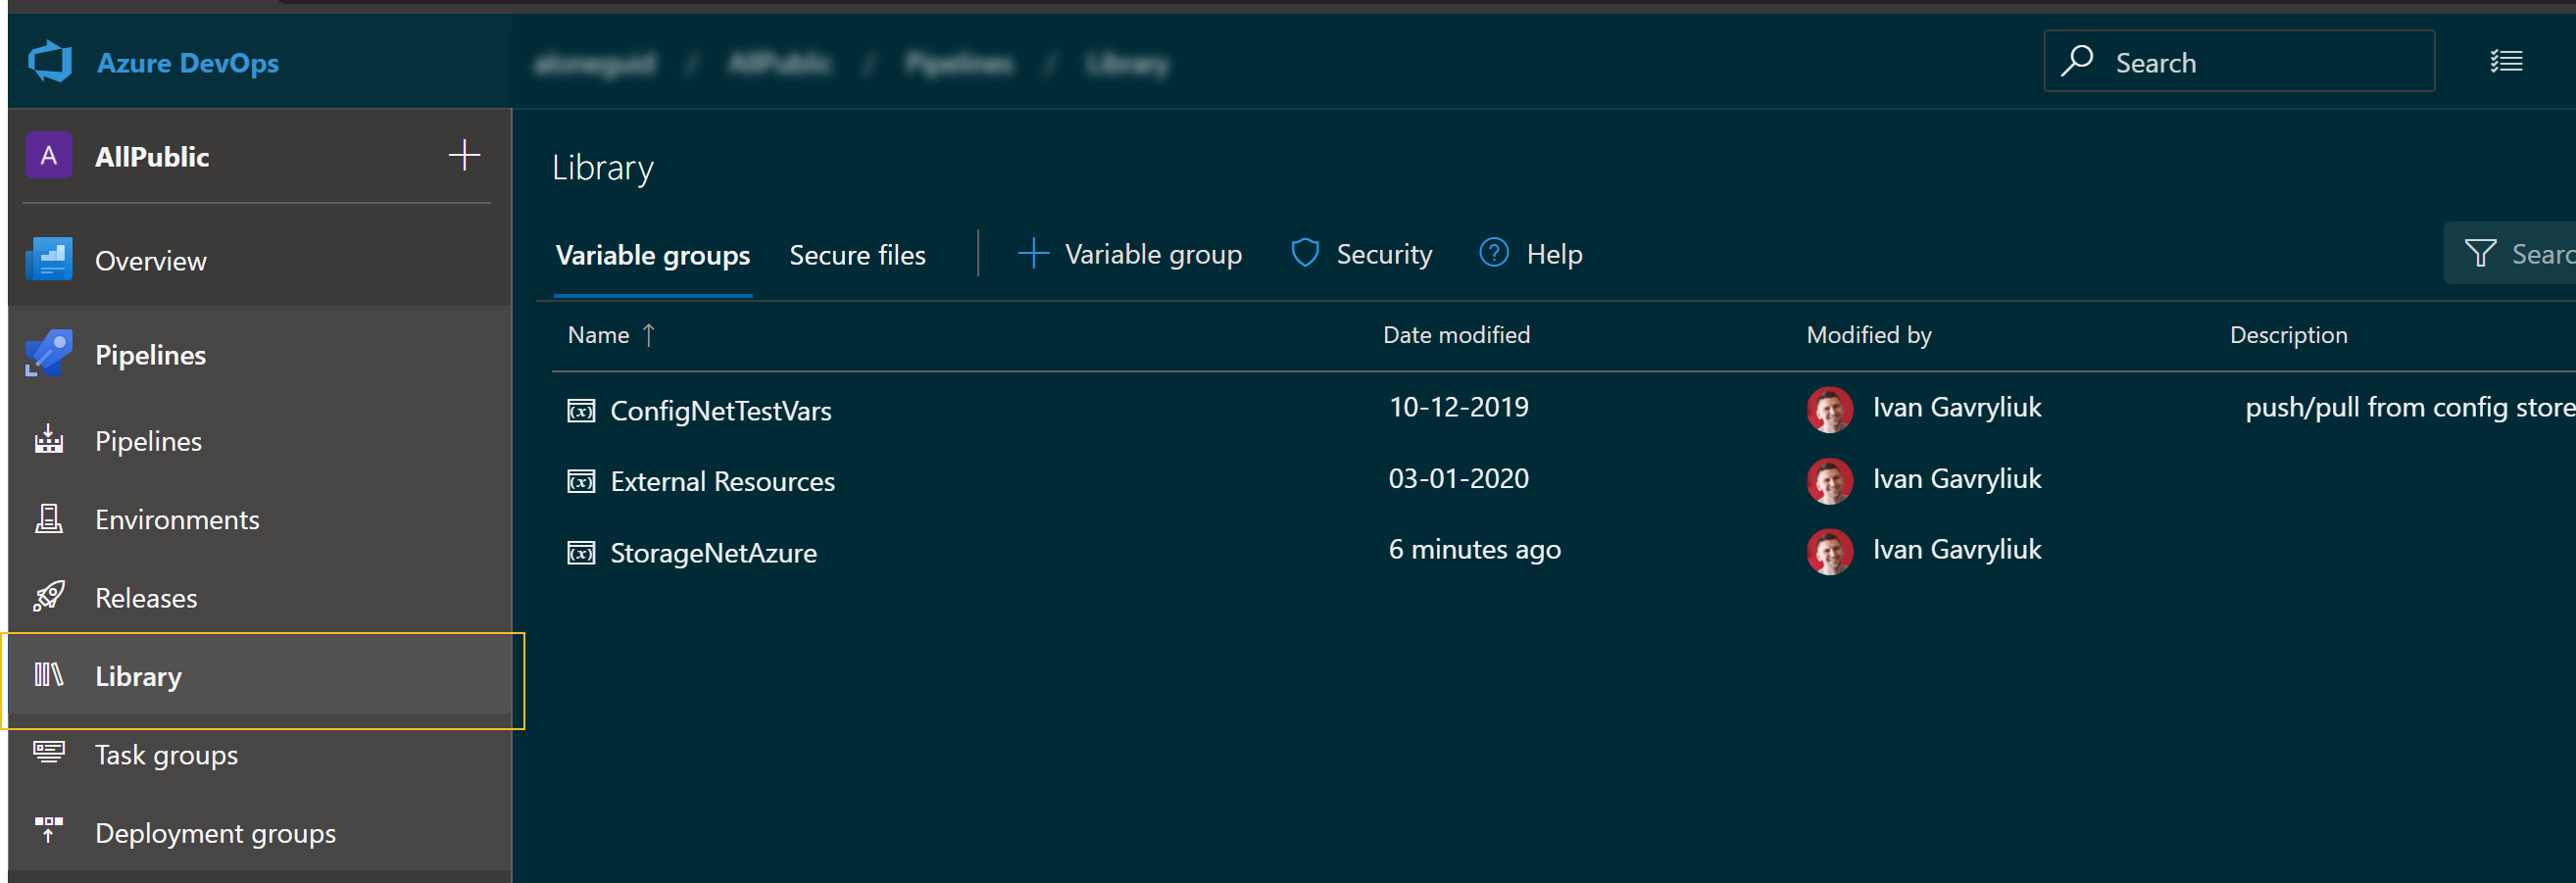2576x883 pixels.
Task: Click the Description column header
Action: point(2288,335)
